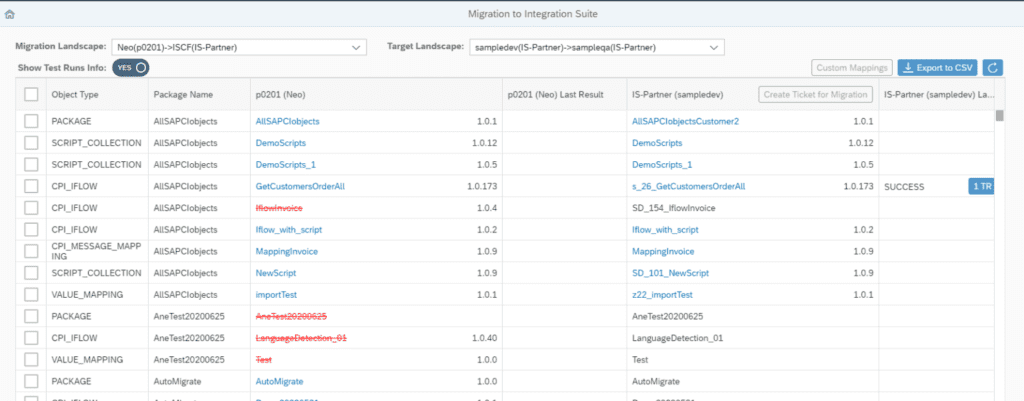Check the DemoScripts_1 row checkbox

click(x=31, y=165)
